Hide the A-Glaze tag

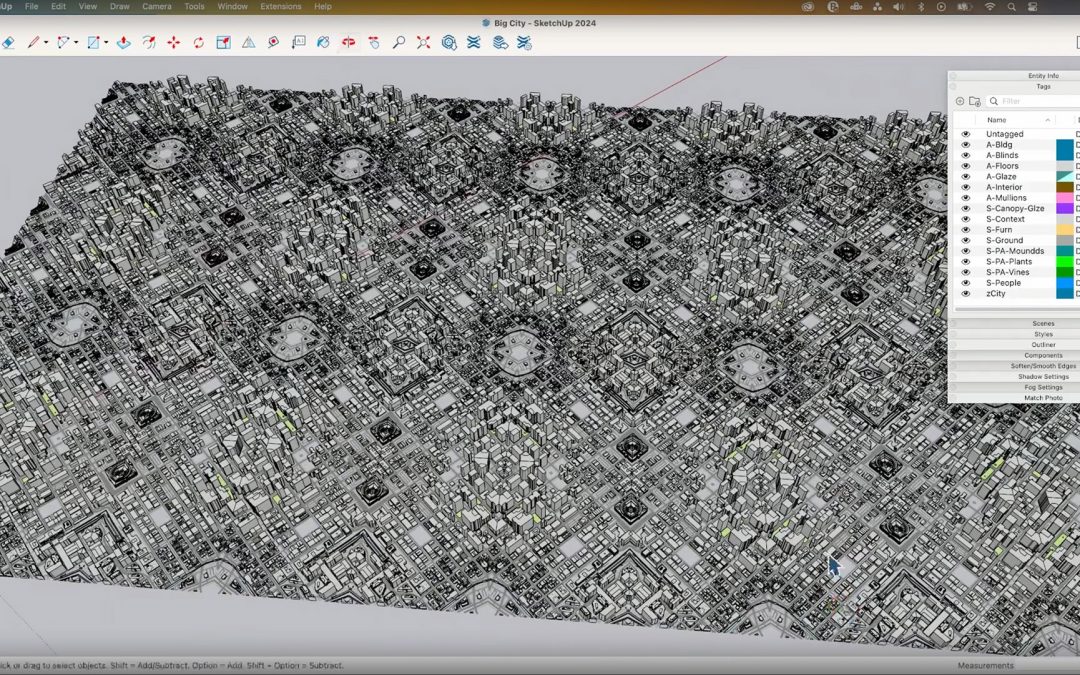[966, 177]
